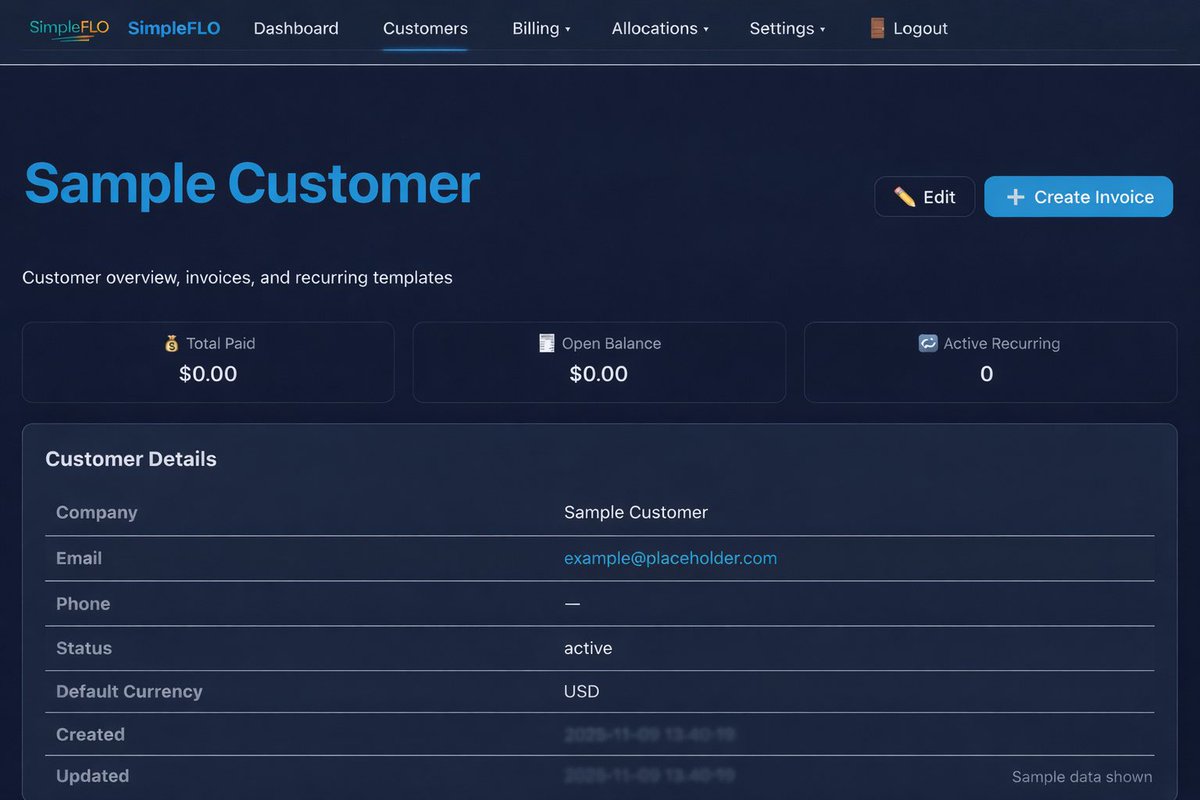
Task: Click the Customer Details section heading
Action: [131, 459]
